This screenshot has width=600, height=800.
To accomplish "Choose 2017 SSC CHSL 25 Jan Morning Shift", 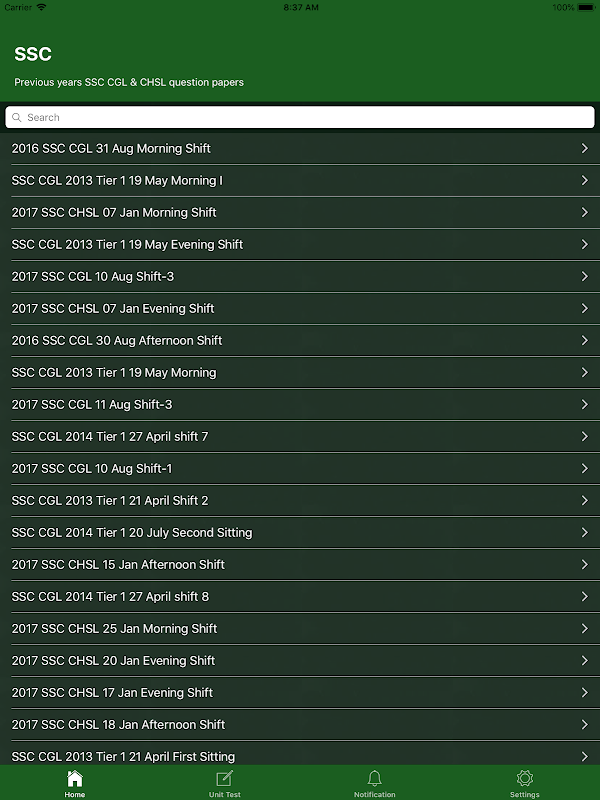I will coord(114,629).
